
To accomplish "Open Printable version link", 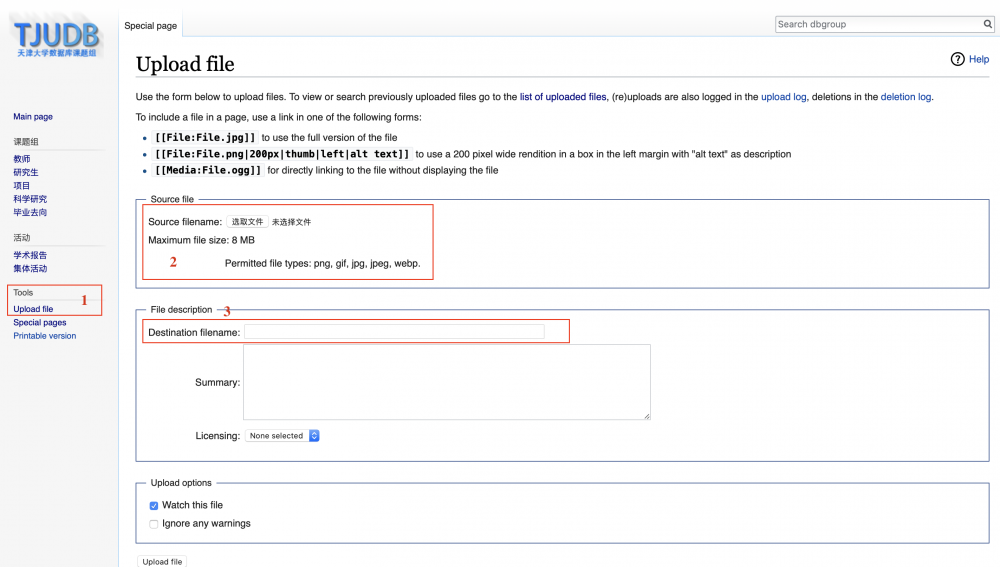I will point(45,335).
